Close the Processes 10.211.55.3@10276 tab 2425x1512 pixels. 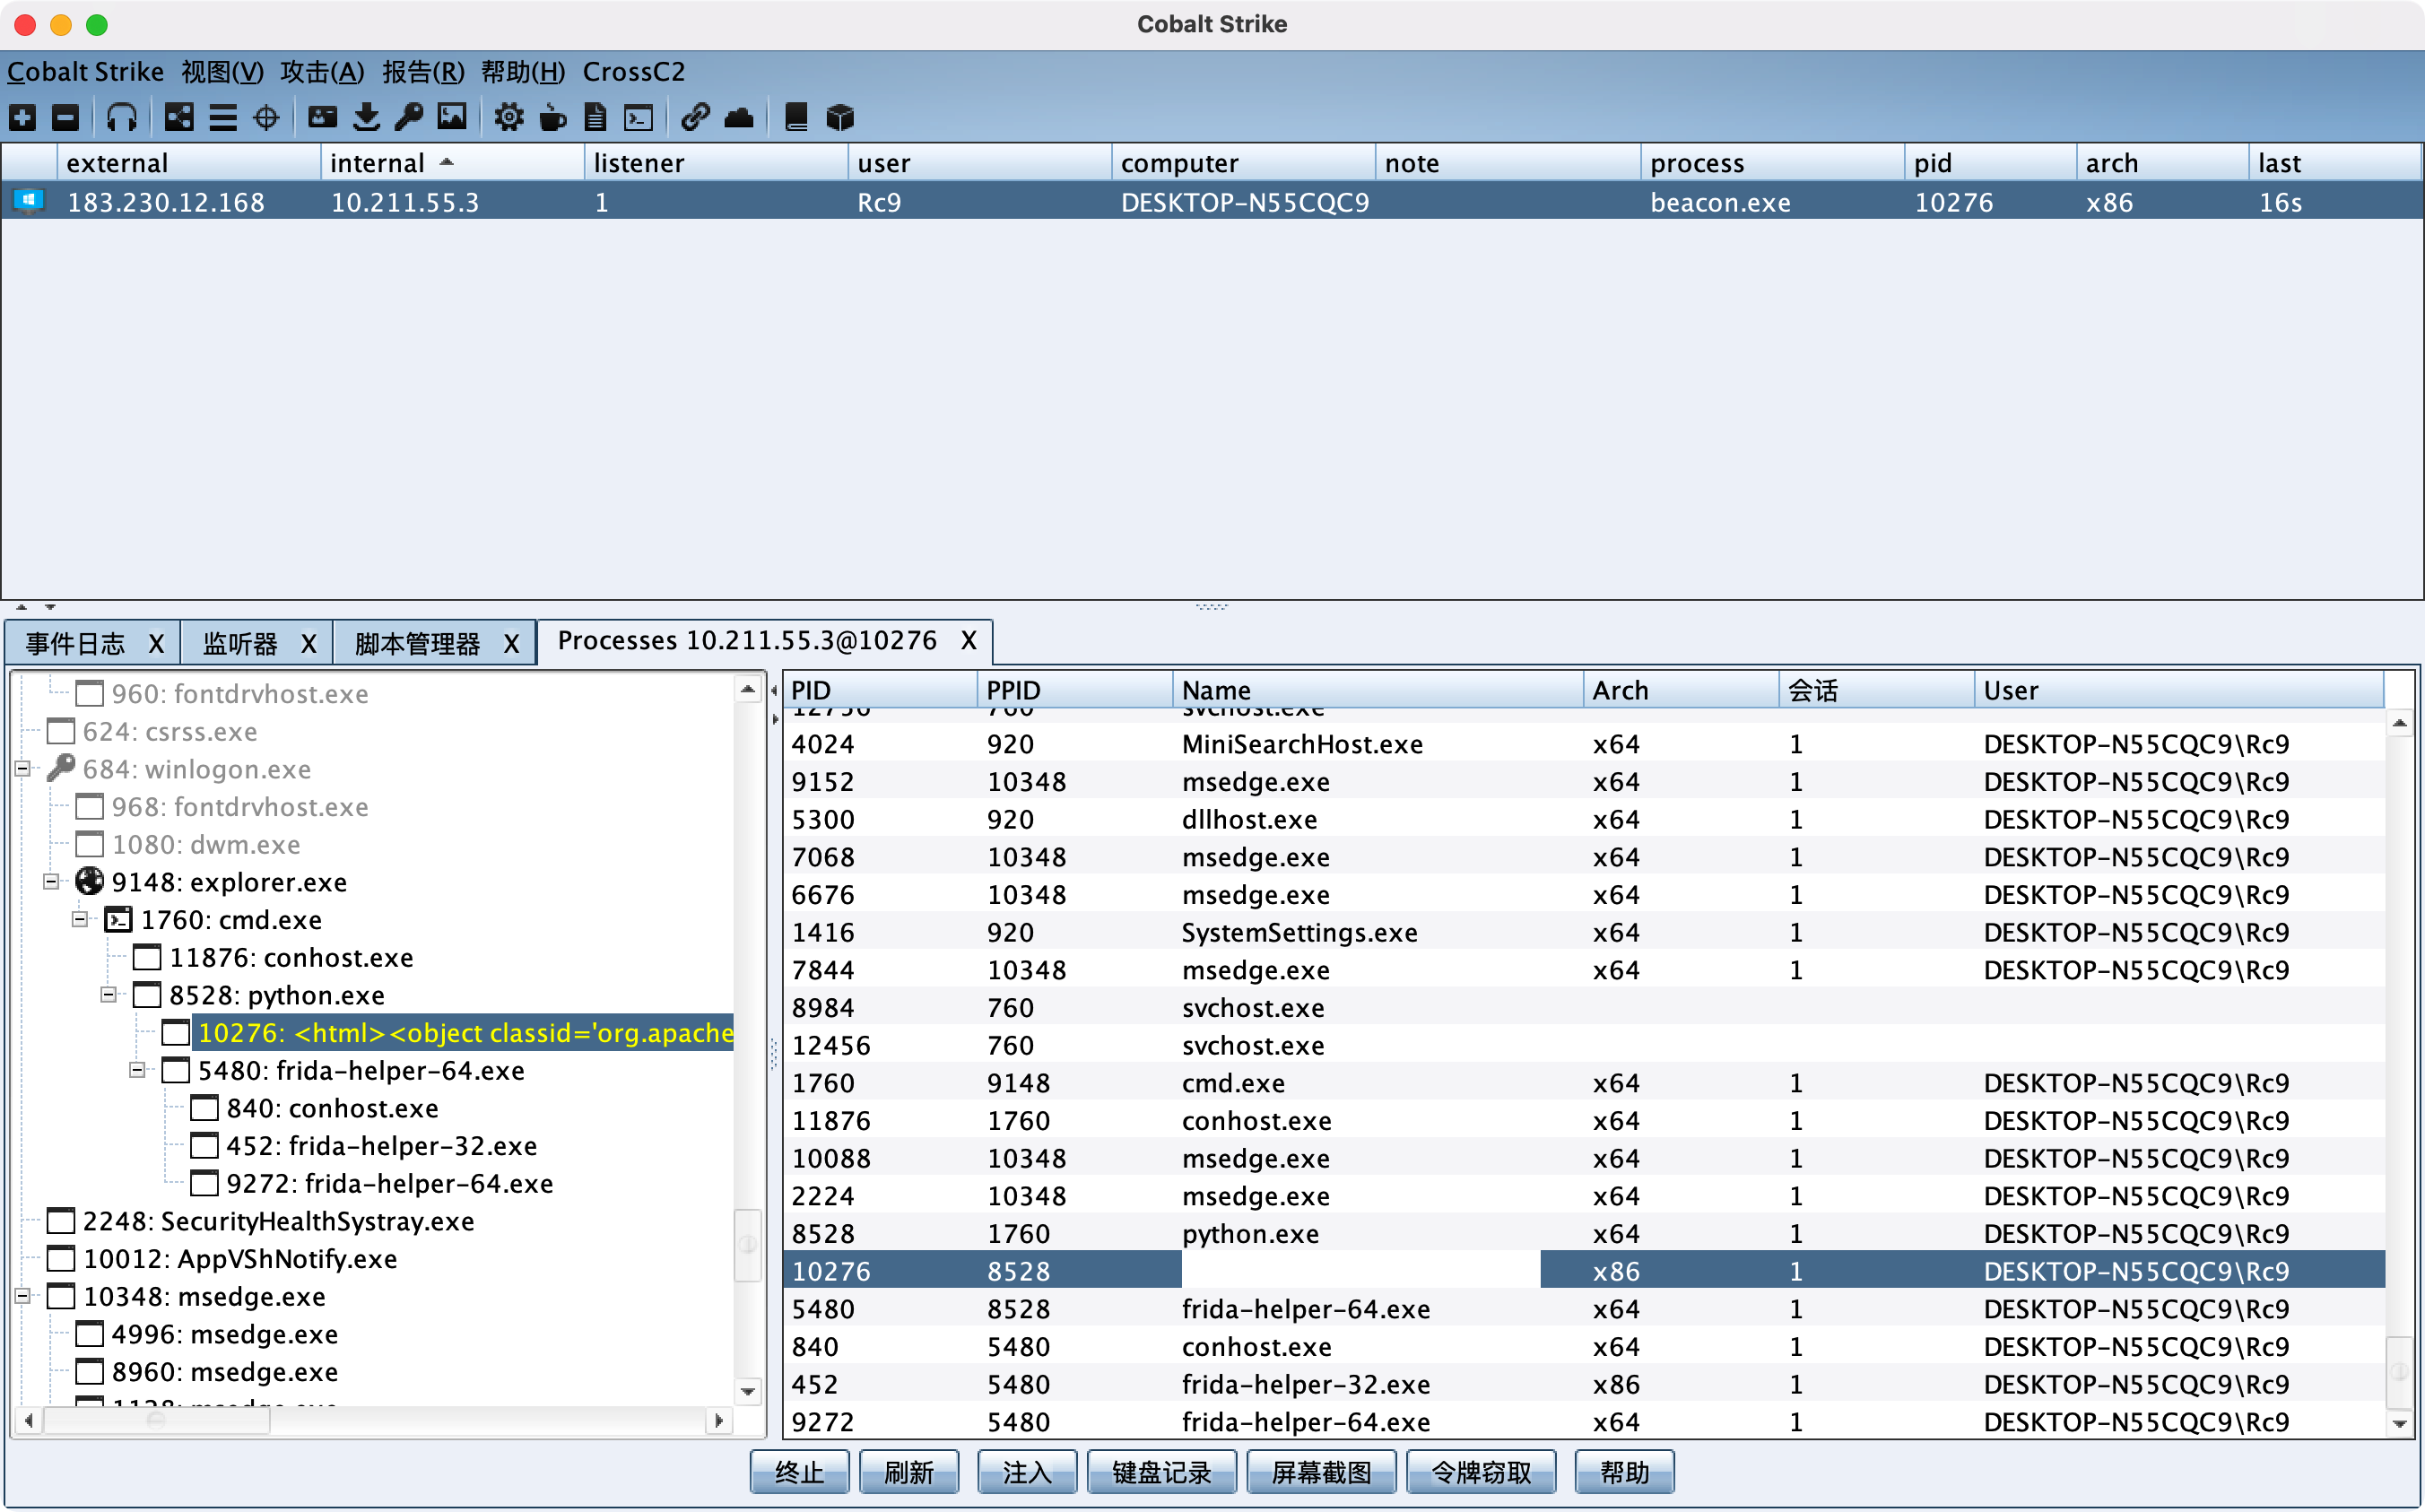pos(968,640)
